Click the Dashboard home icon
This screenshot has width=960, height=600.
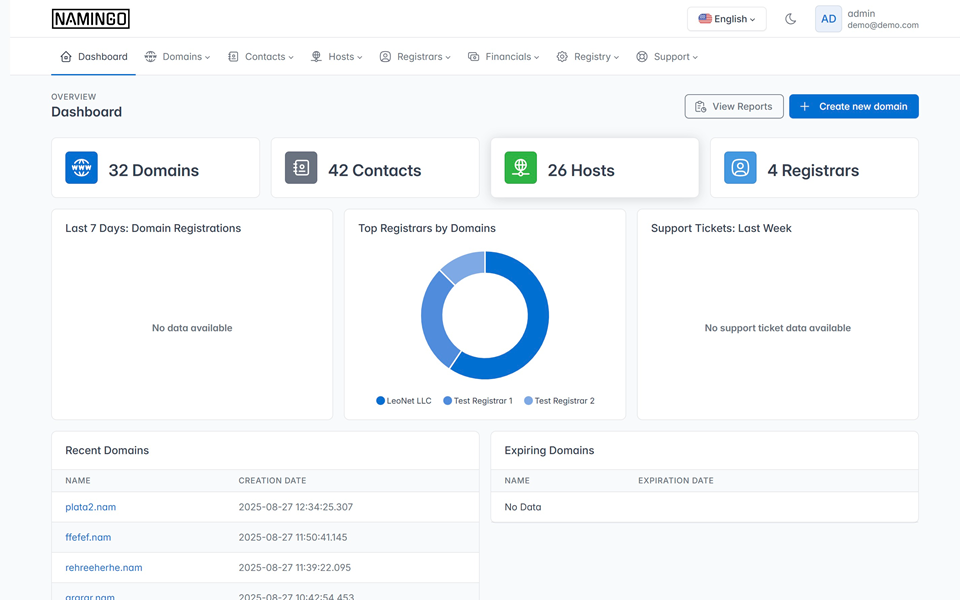(x=66, y=56)
